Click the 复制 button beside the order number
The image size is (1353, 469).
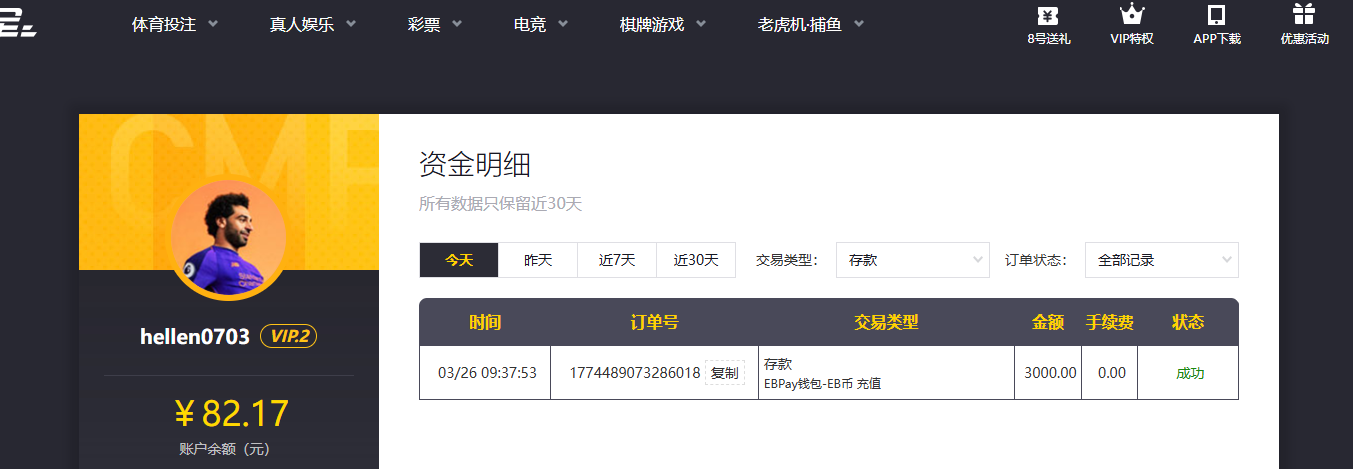(x=724, y=373)
